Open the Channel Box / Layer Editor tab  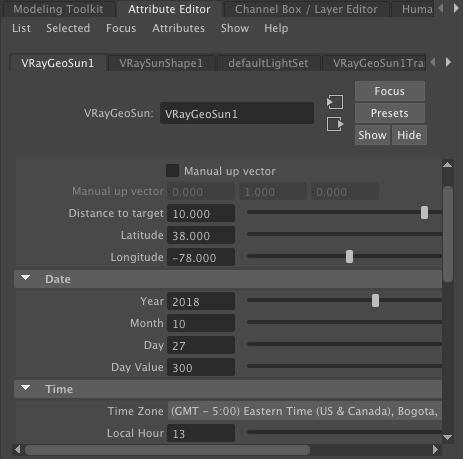[306, 9]
